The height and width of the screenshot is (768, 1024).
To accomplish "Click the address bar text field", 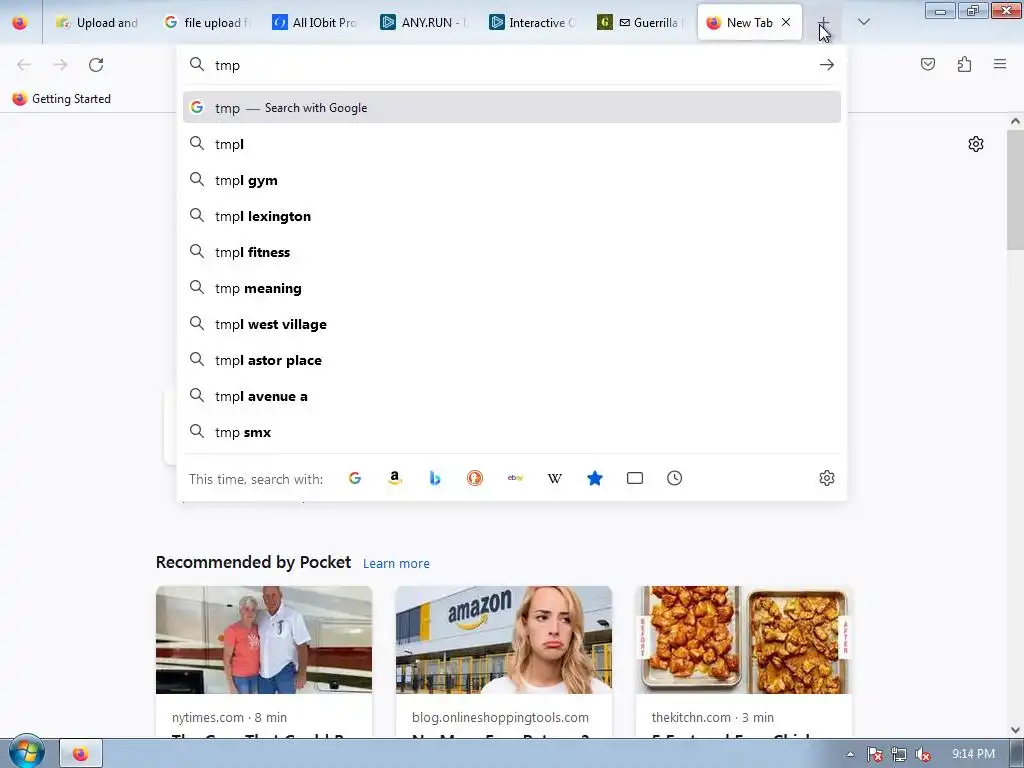I will click(513, 65).
